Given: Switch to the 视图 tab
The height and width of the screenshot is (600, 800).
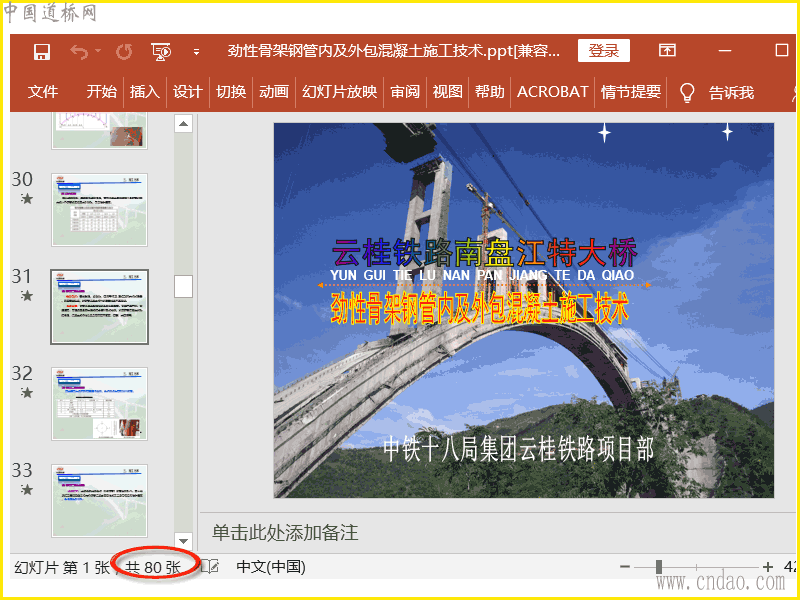Looking at the screenshot, I should pos(447,92).
